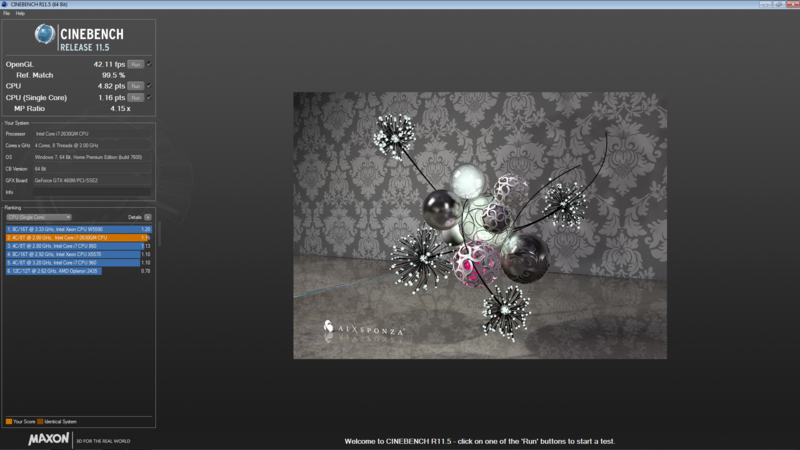Click the CPU 4.82 pts score

pos(111,86)
